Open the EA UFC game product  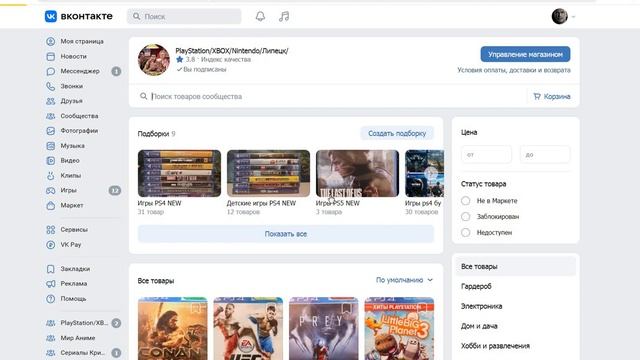pyautogui.click(x=248, y=329)
